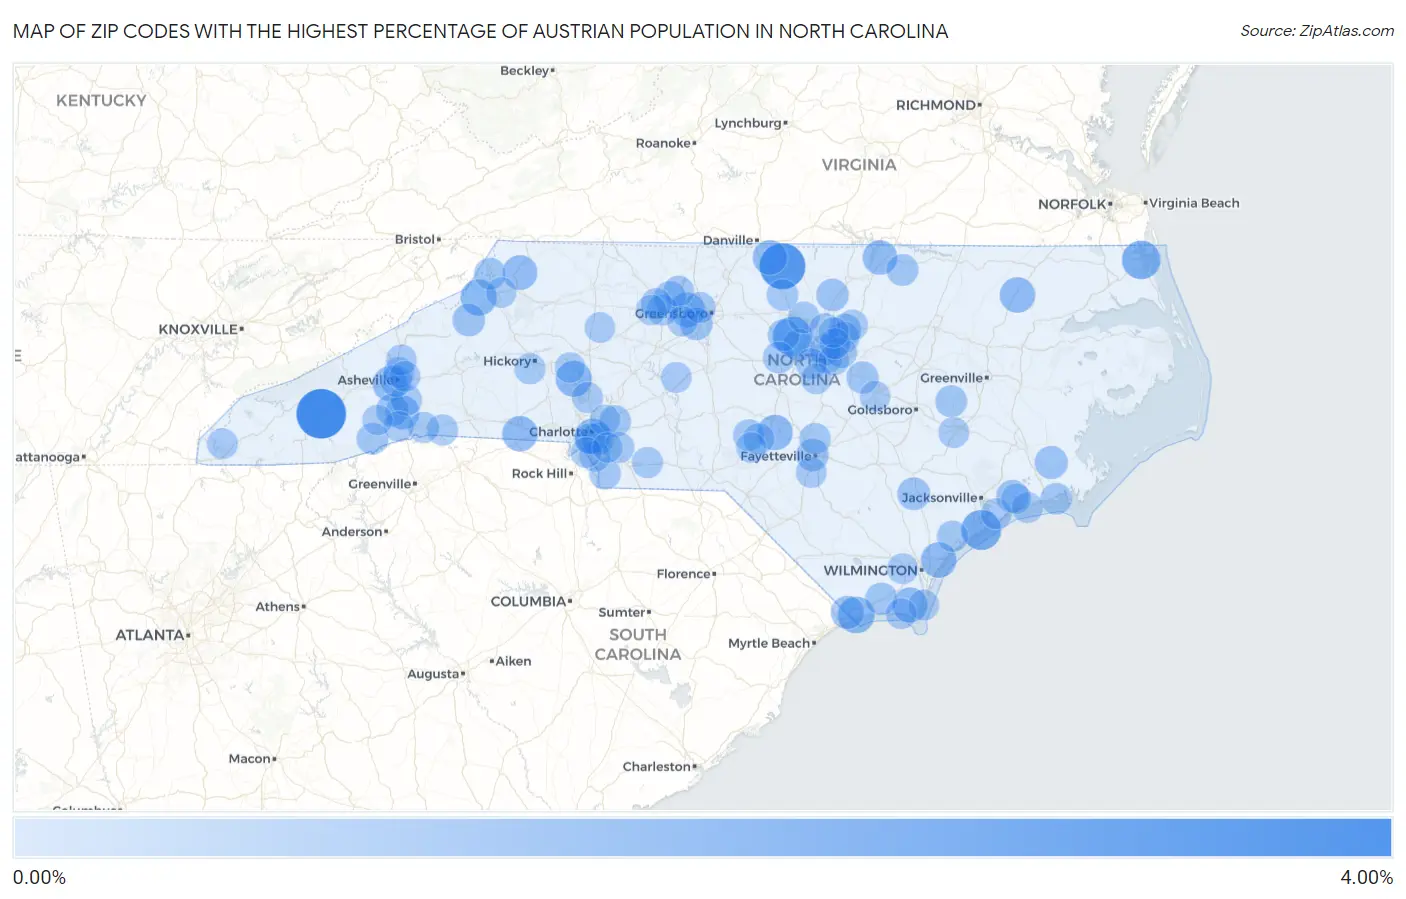Click the bubble near Norfolk at coast
The width and height of the screenshot is (1406, 899).
click(1141, 260)
